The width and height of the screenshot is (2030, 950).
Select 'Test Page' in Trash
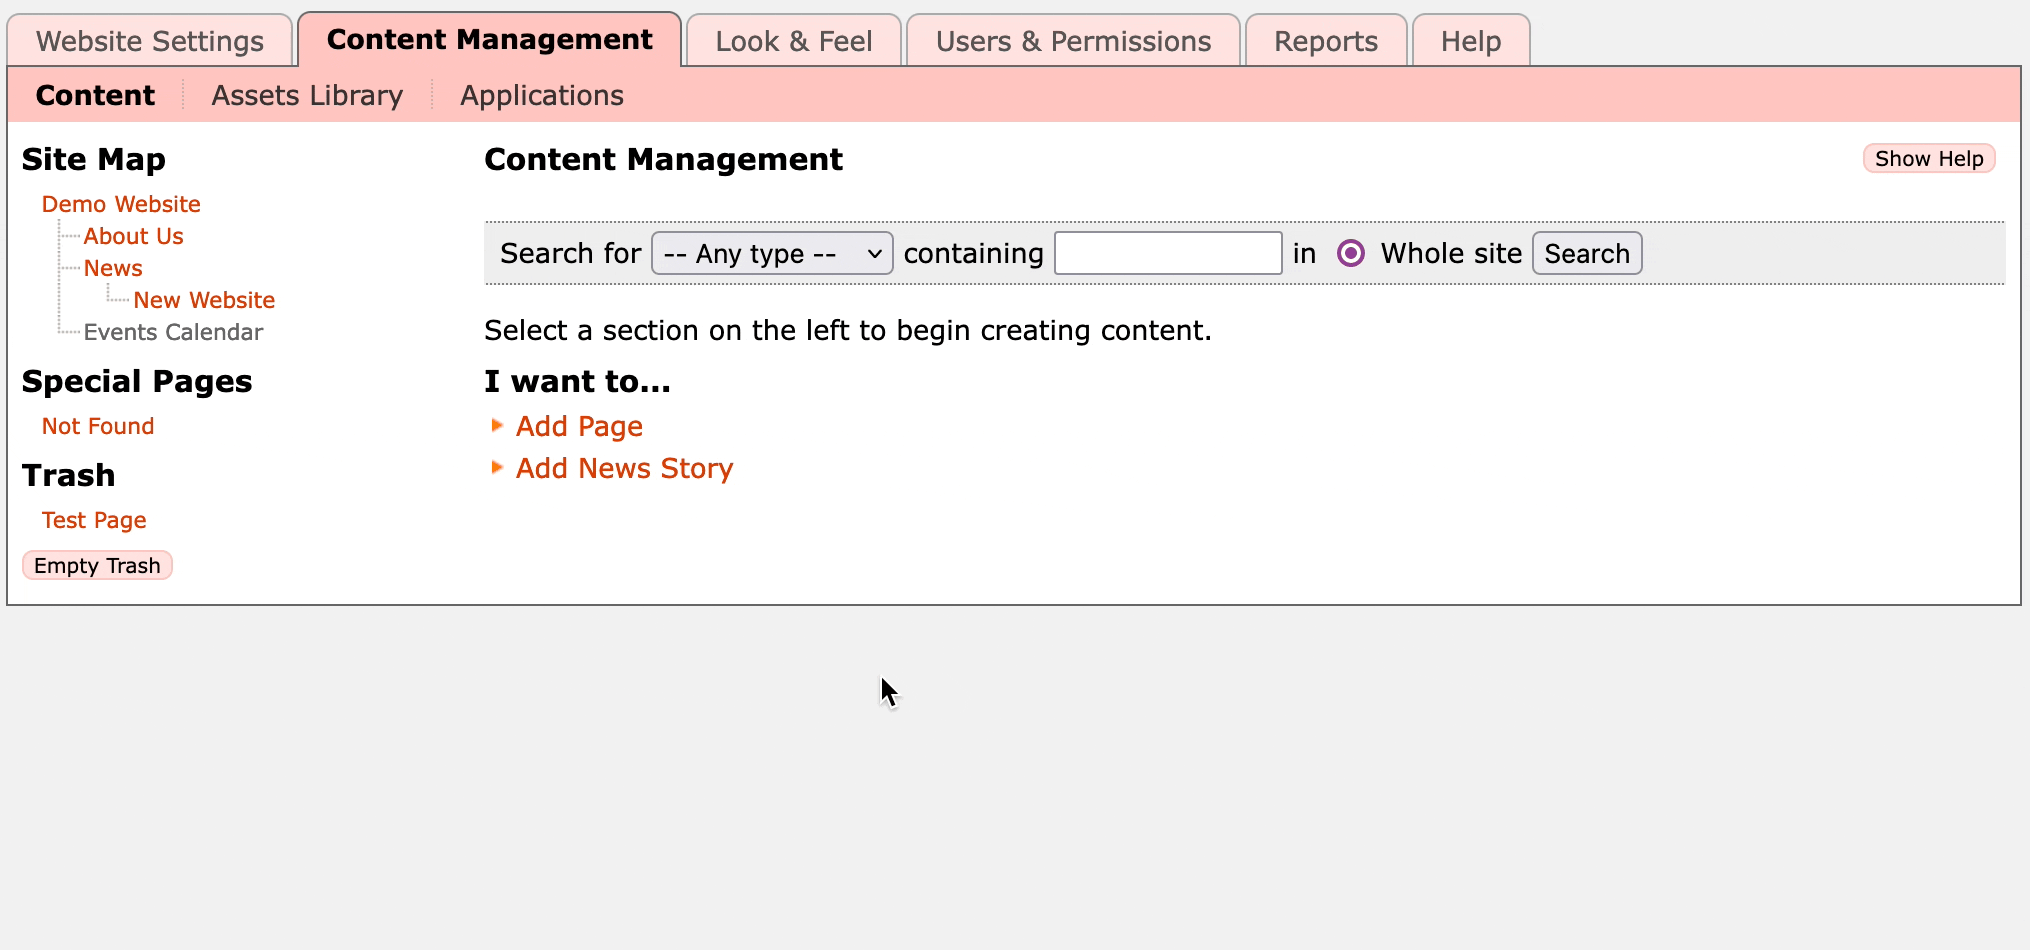click(93, 520)
